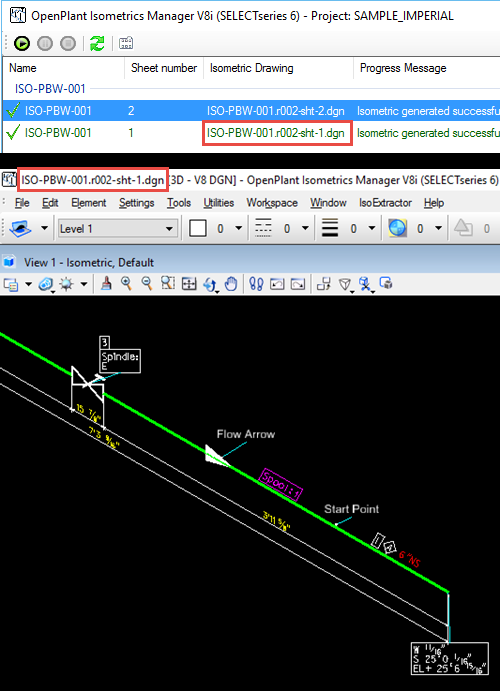Image resolution: width=500 pixels, height=691 pixels.
Task: Open the Level 1 combo box
Action: pyautogui.click(x=118, y=229)
